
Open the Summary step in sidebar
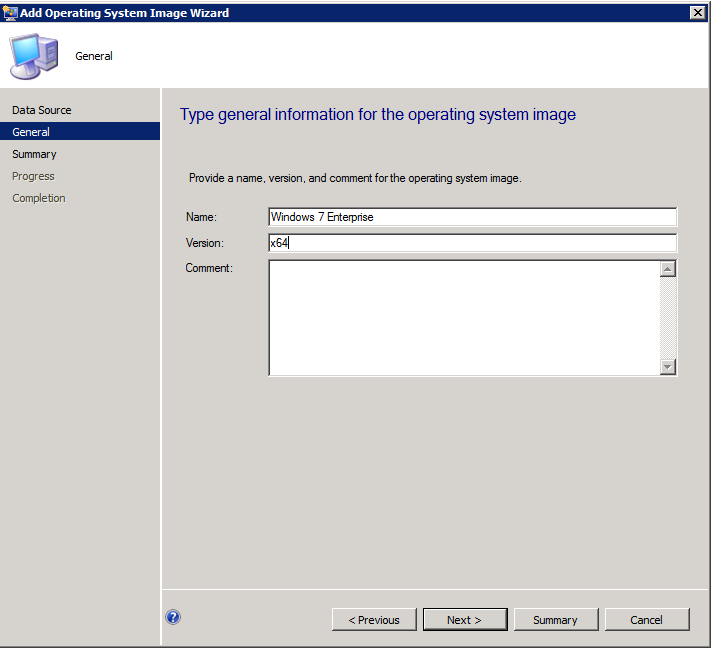pos(34,154)
